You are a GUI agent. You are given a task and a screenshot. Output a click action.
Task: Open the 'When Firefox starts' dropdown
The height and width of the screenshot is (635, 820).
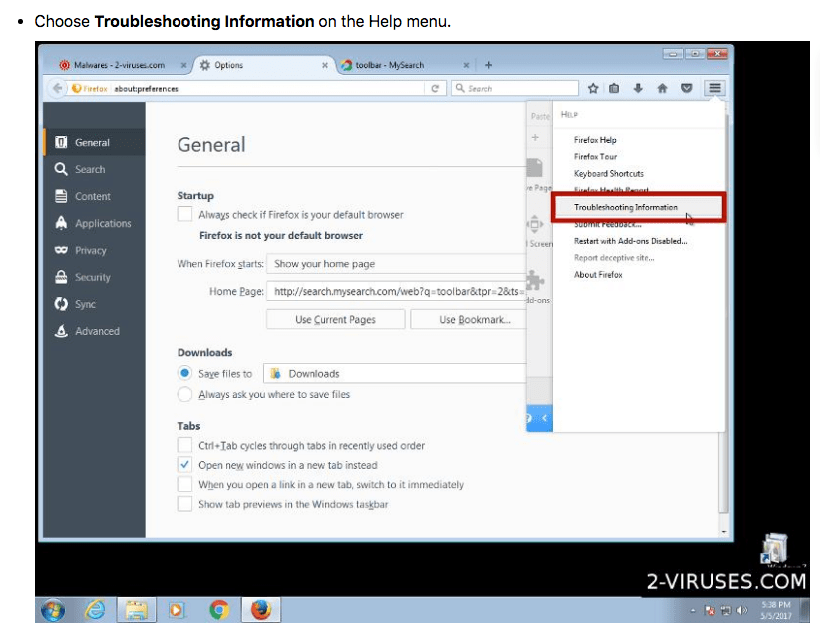[396, 264]
